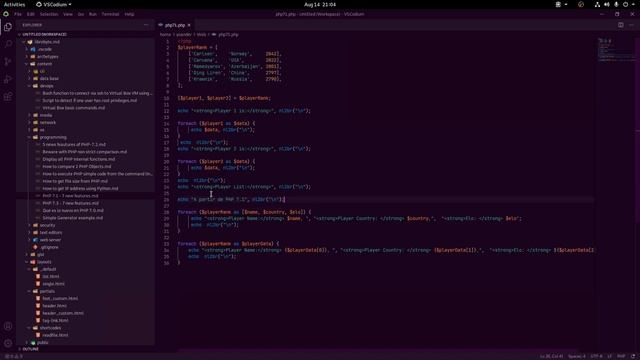Open the Manage gear in the activity bar
Image resolution: width=640 pixels, height=360 pixels.
(x=8, y=343)
